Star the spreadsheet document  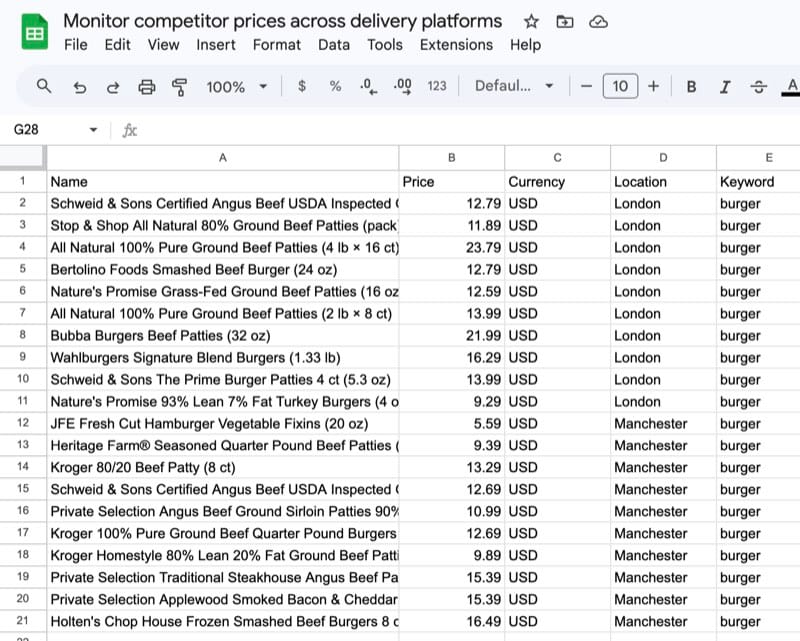pyautogui.click(x=531, y=21)
